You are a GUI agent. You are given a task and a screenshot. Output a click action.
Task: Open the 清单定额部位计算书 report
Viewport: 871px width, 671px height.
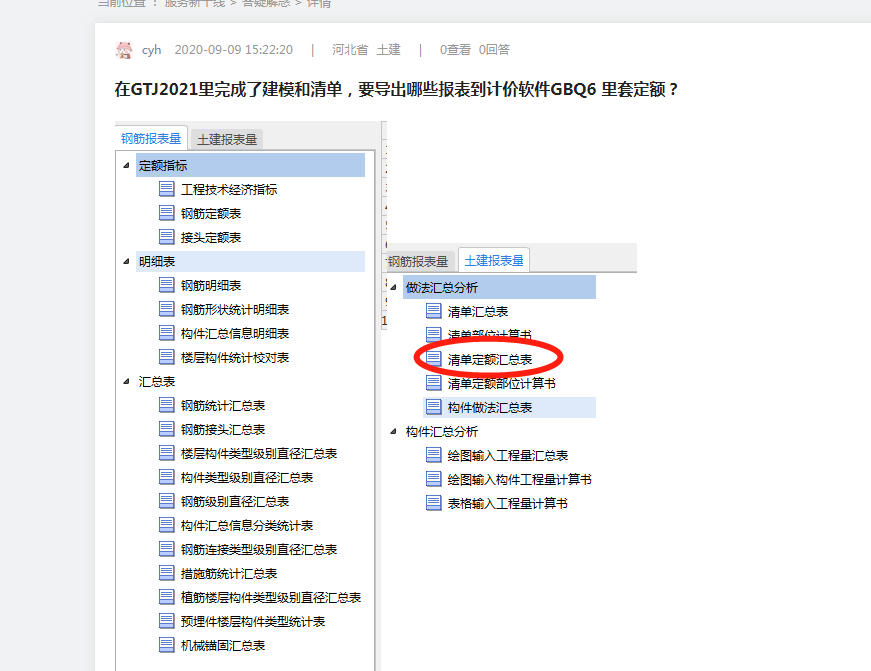(x=502, y=383)
